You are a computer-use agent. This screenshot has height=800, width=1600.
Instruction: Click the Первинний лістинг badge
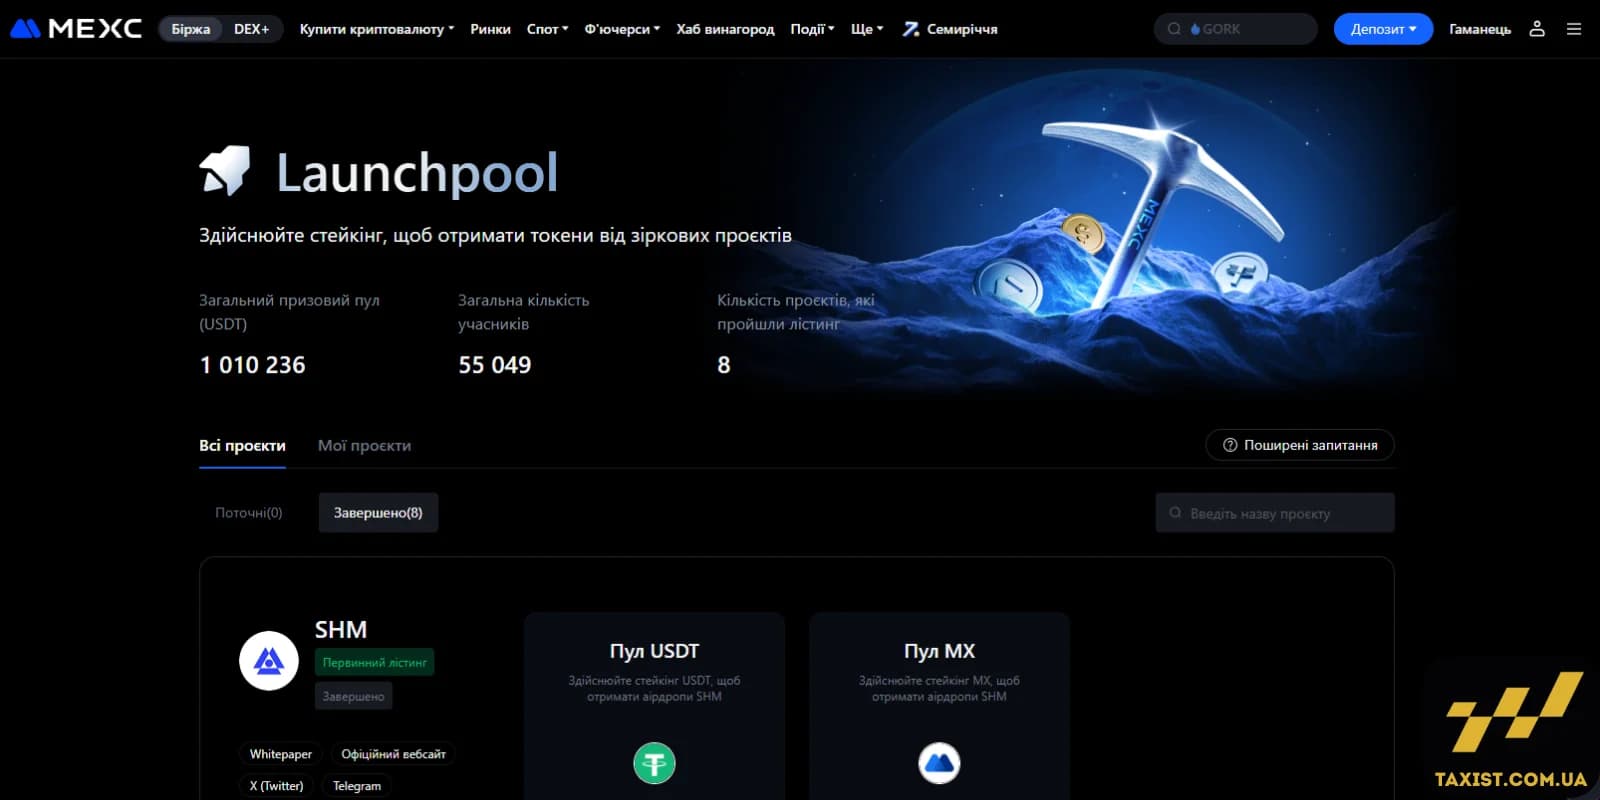pyautogui.click(x=375, y=662)
